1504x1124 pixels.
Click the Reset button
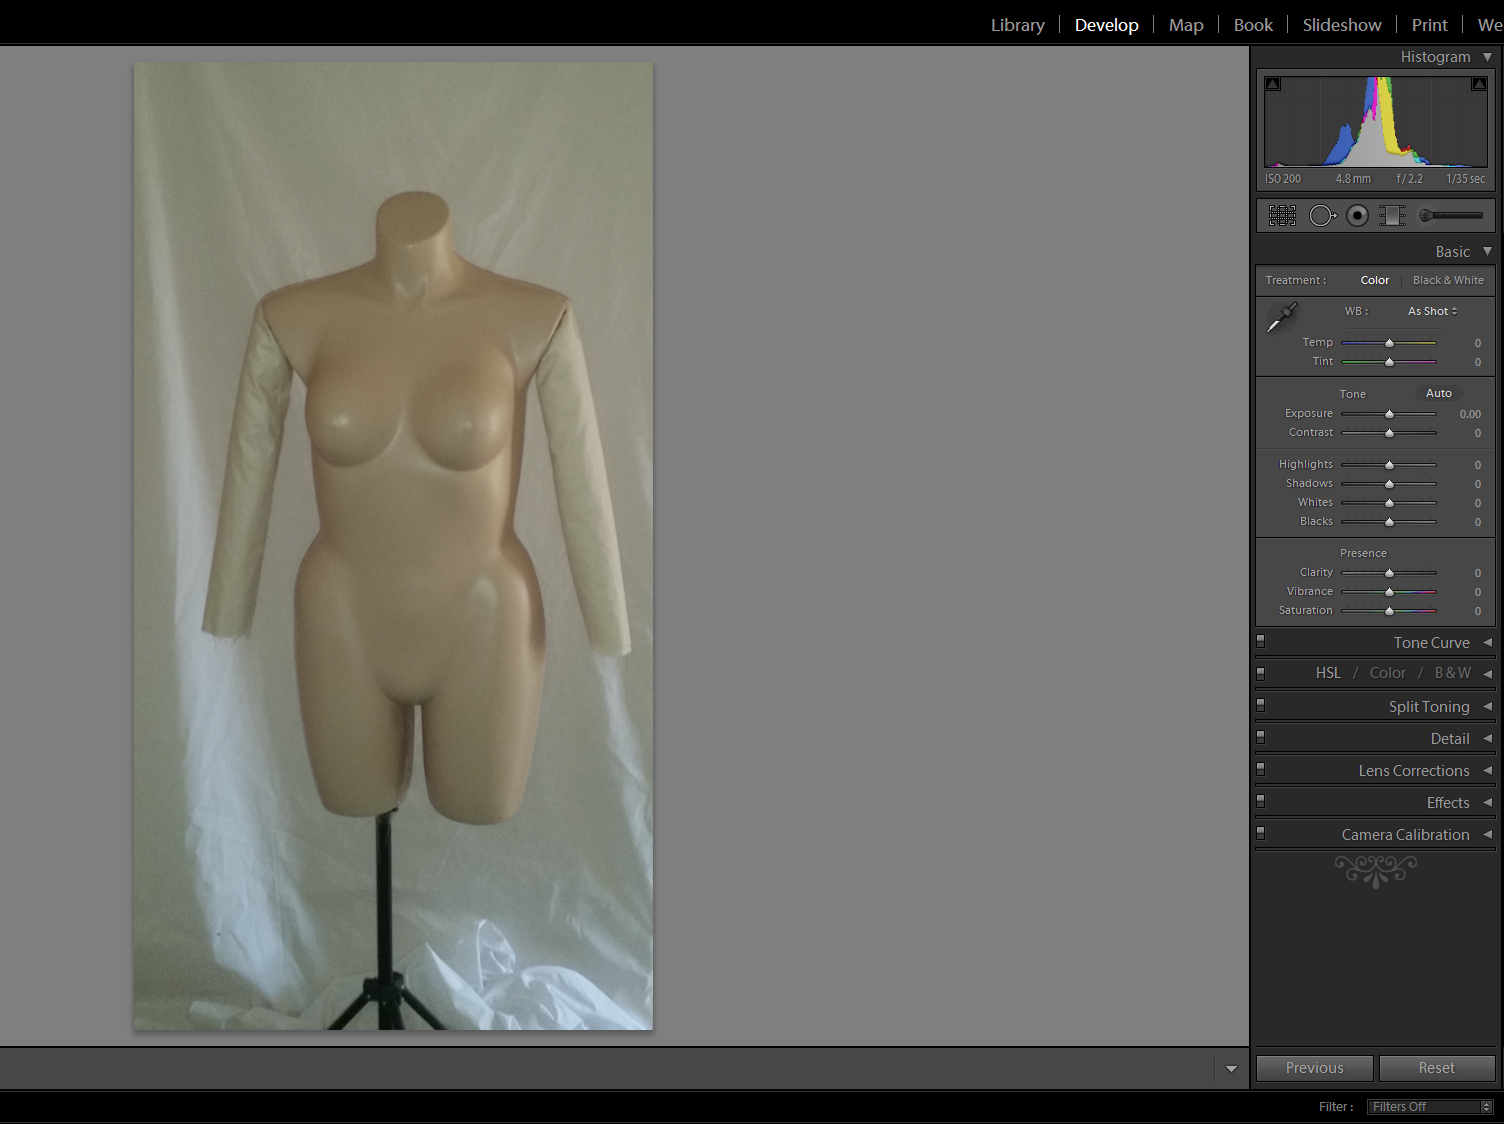(1437, 1068)
